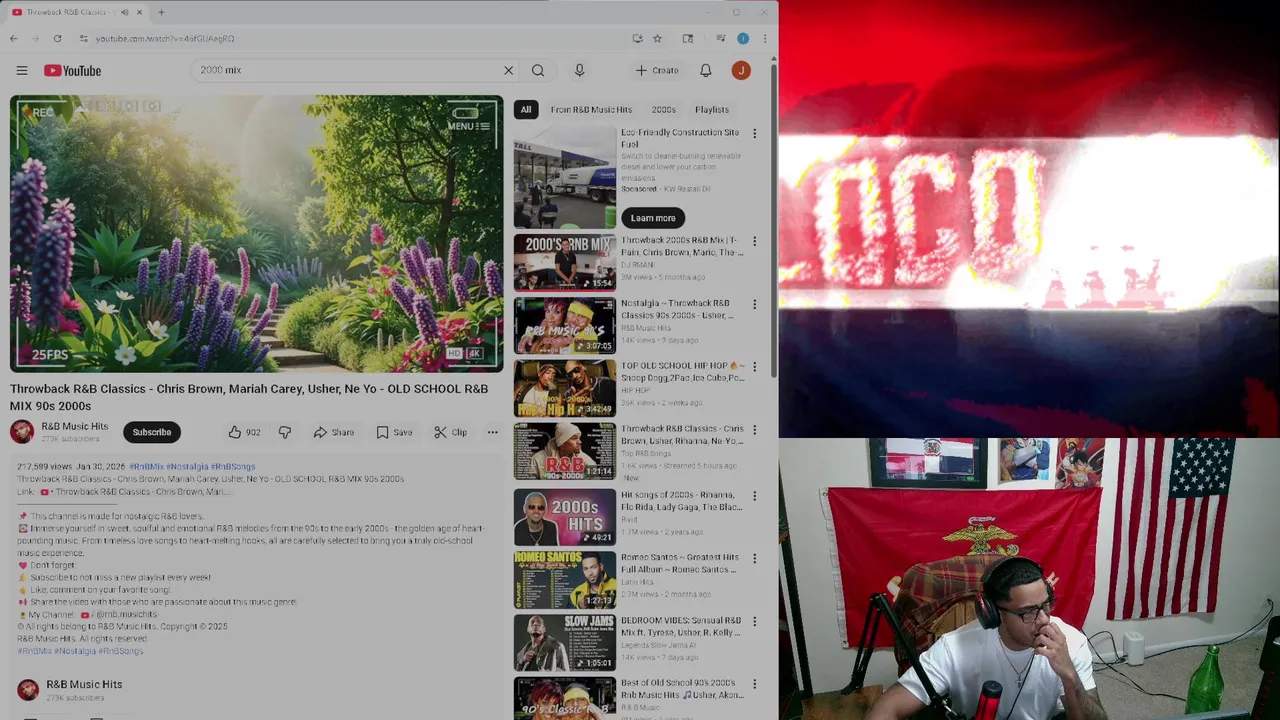Share the video

[x=334, y=432]
